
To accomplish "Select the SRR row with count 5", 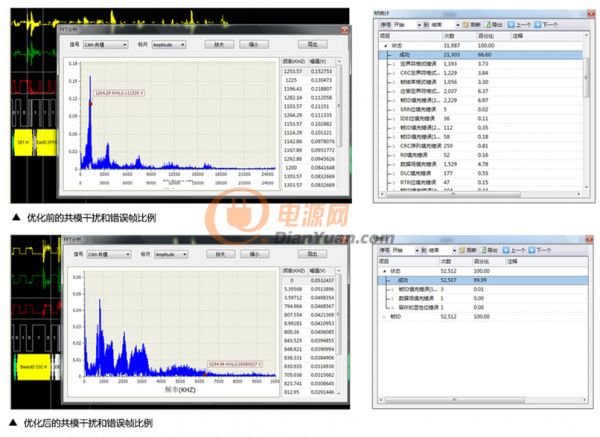I will point(481,109).
